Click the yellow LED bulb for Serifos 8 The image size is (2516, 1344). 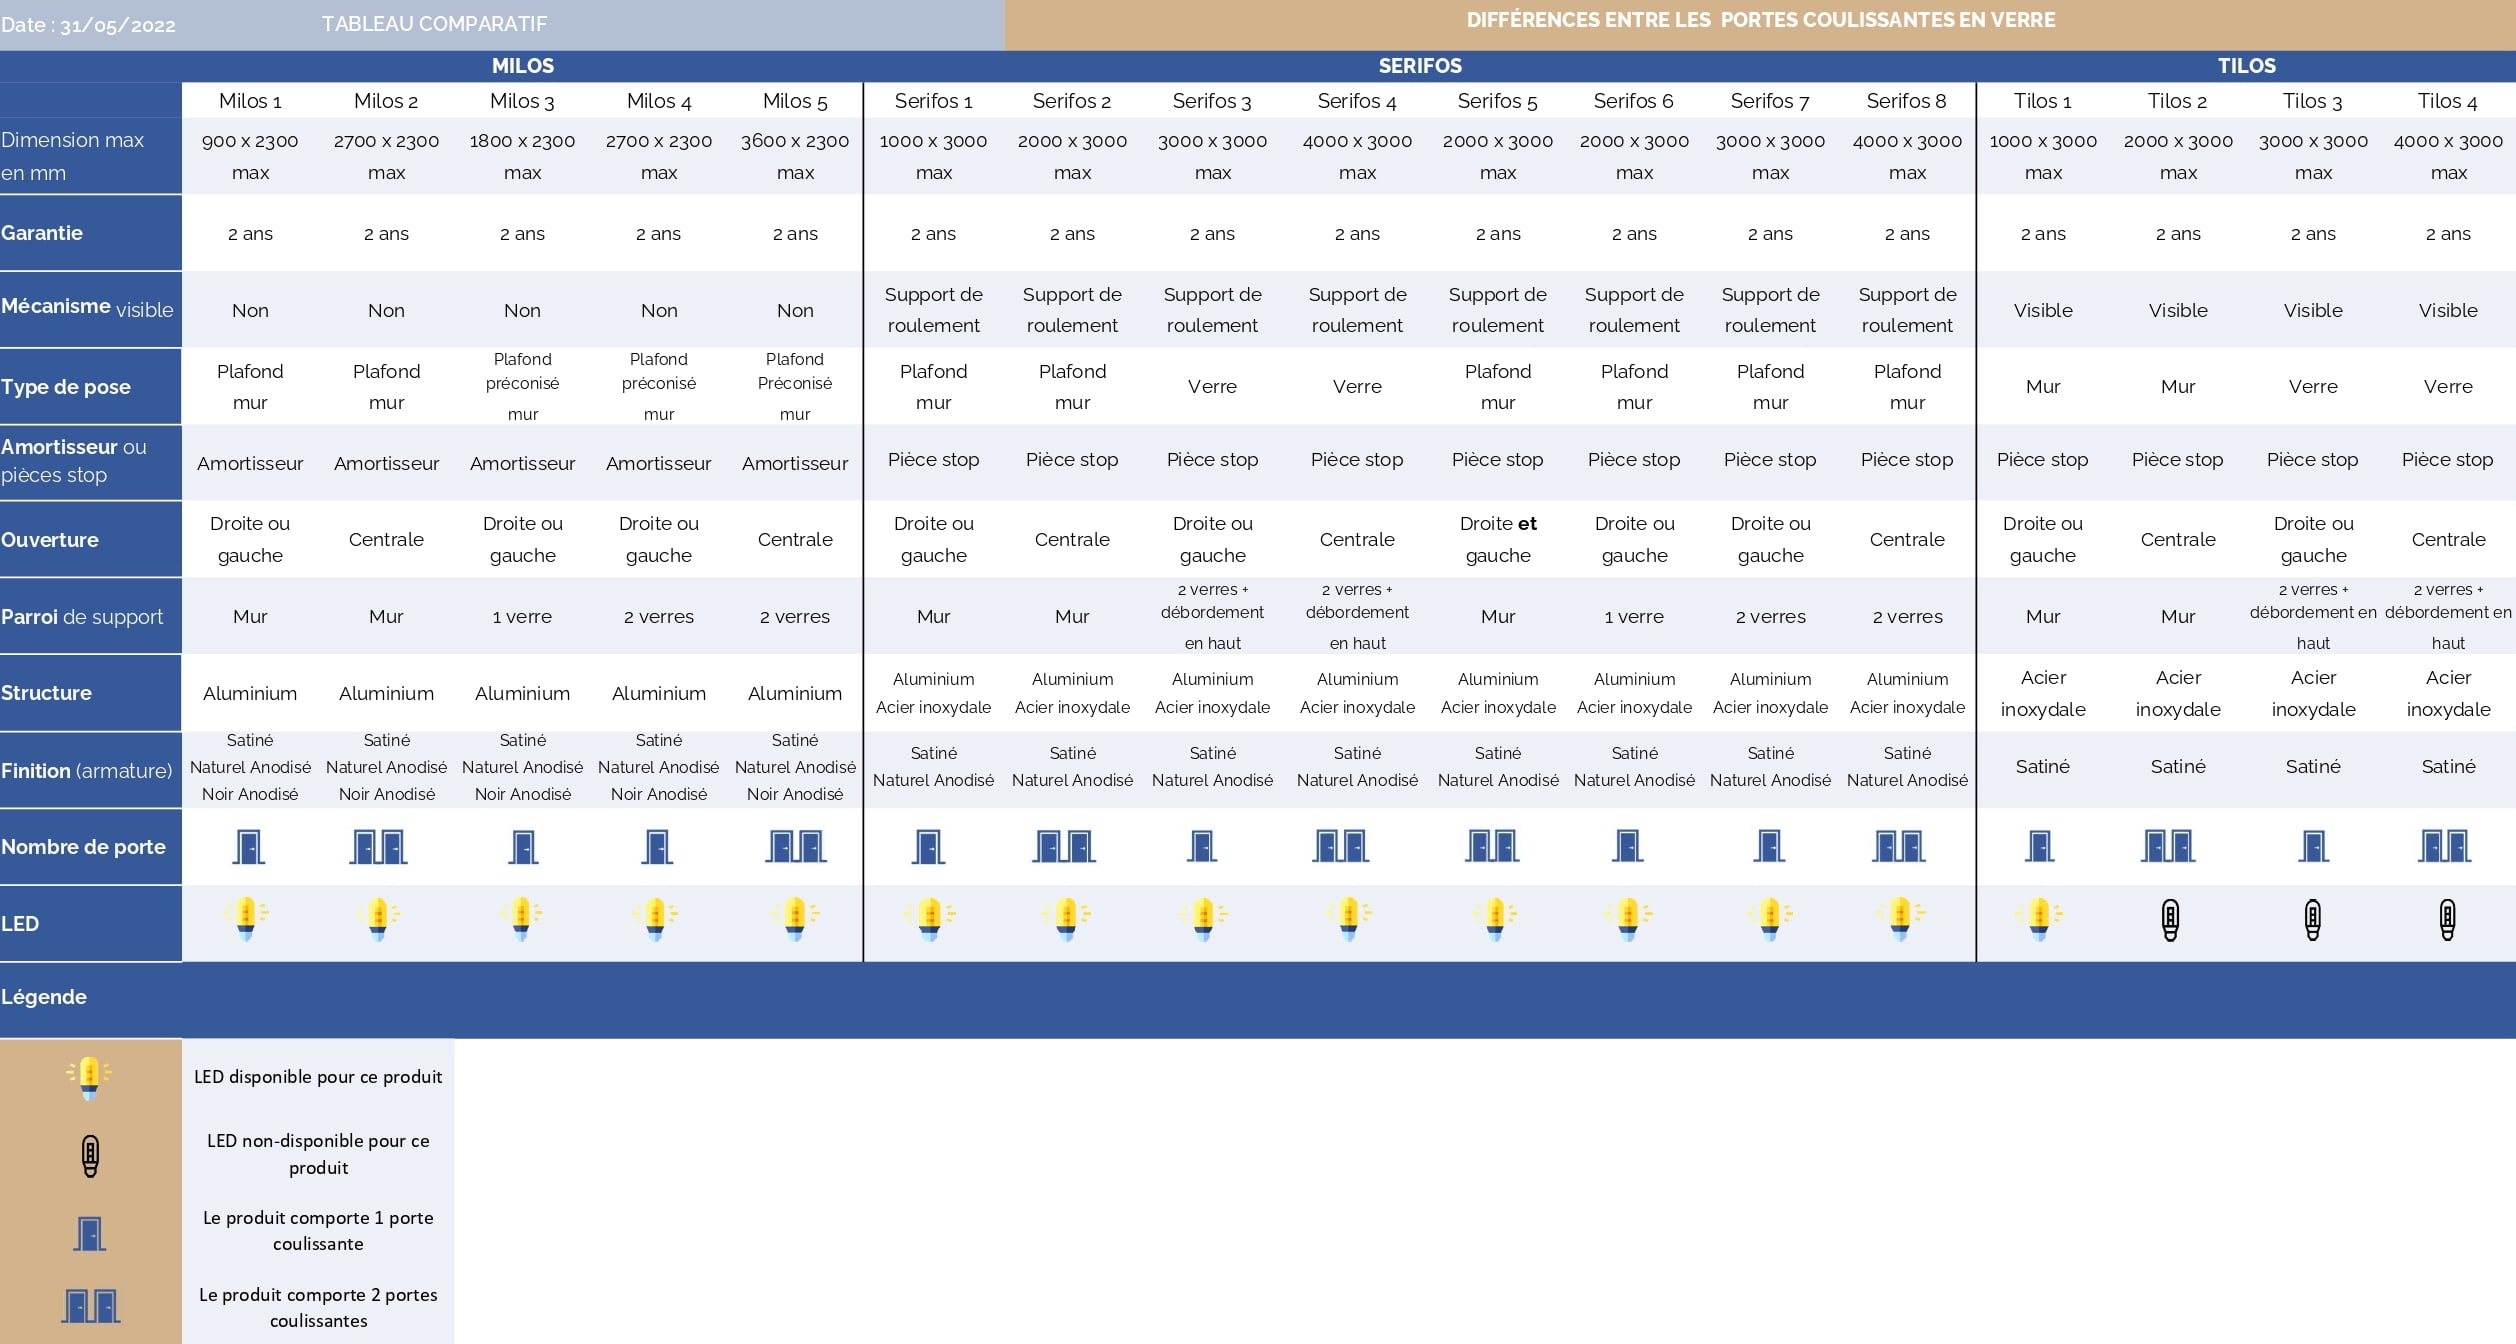click(x=1900, y=919)
